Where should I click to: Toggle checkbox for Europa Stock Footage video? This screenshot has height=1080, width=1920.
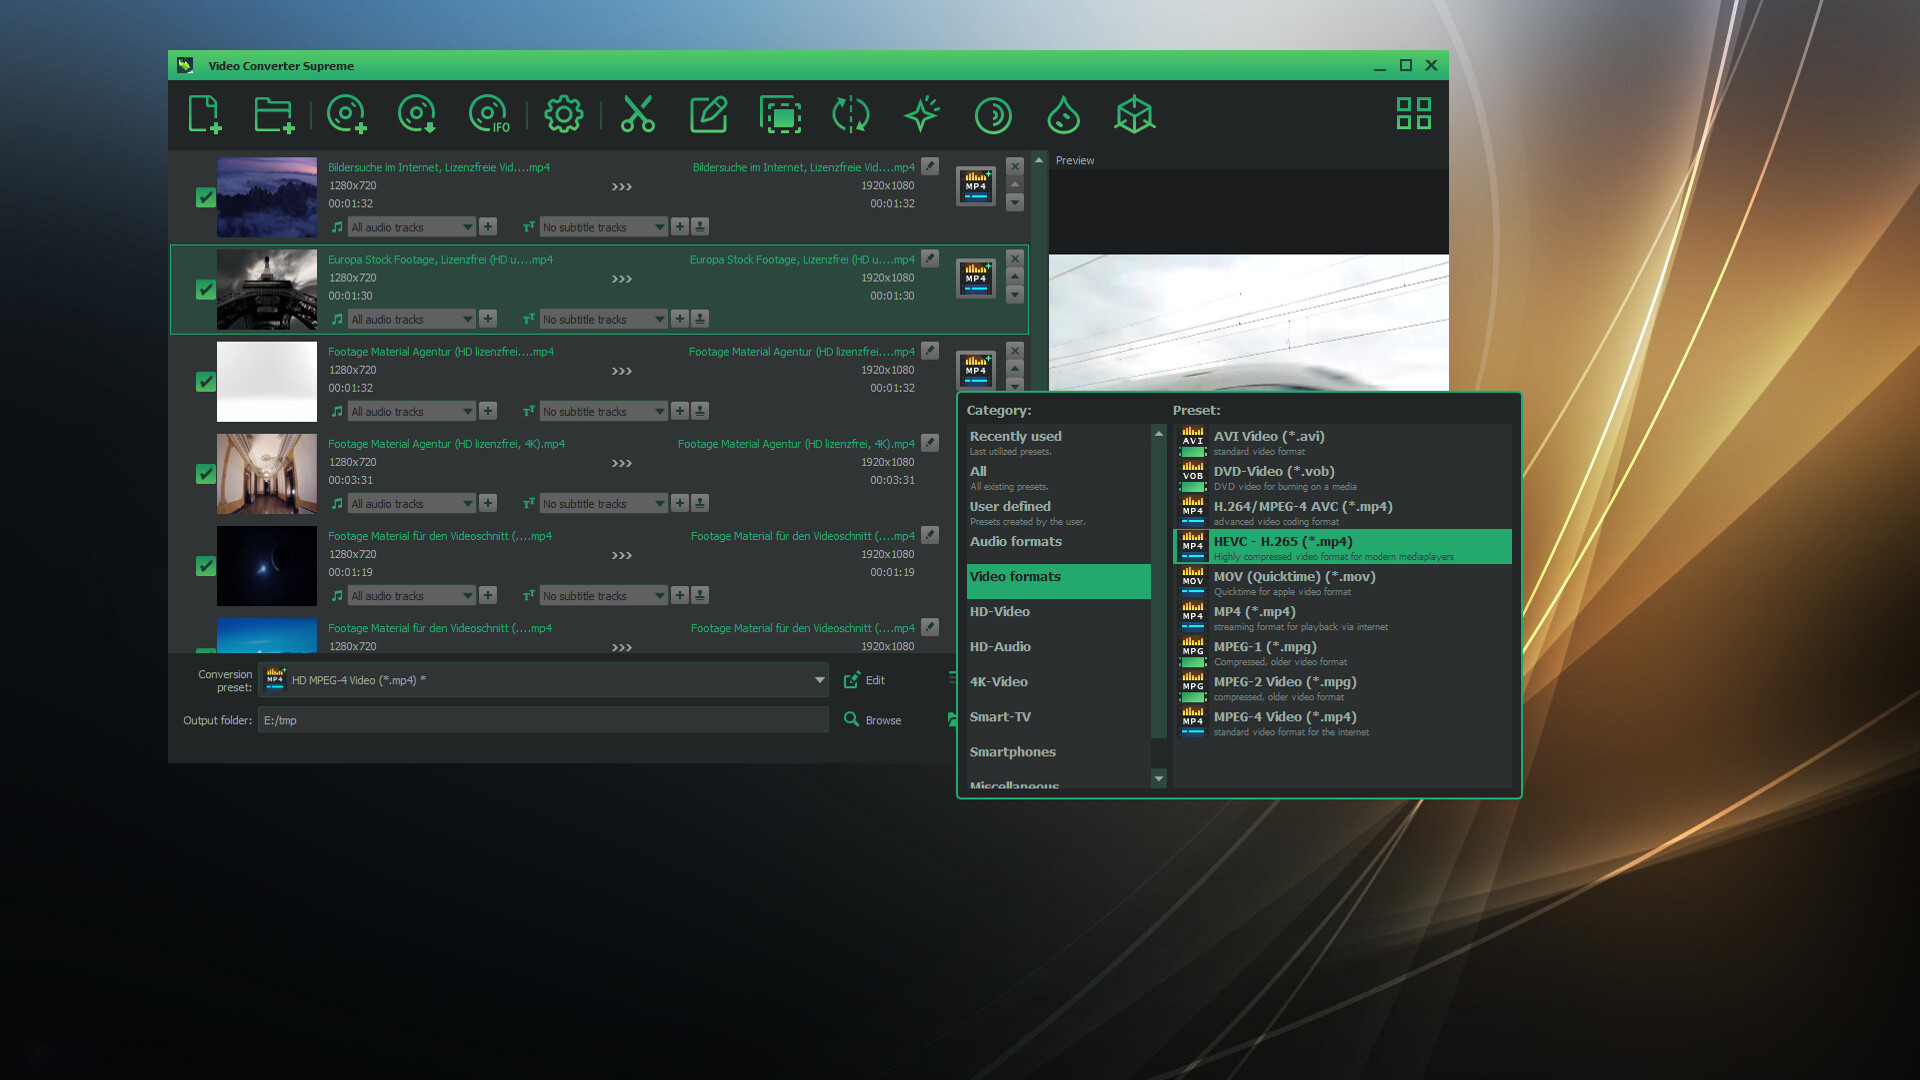[206, 290]
